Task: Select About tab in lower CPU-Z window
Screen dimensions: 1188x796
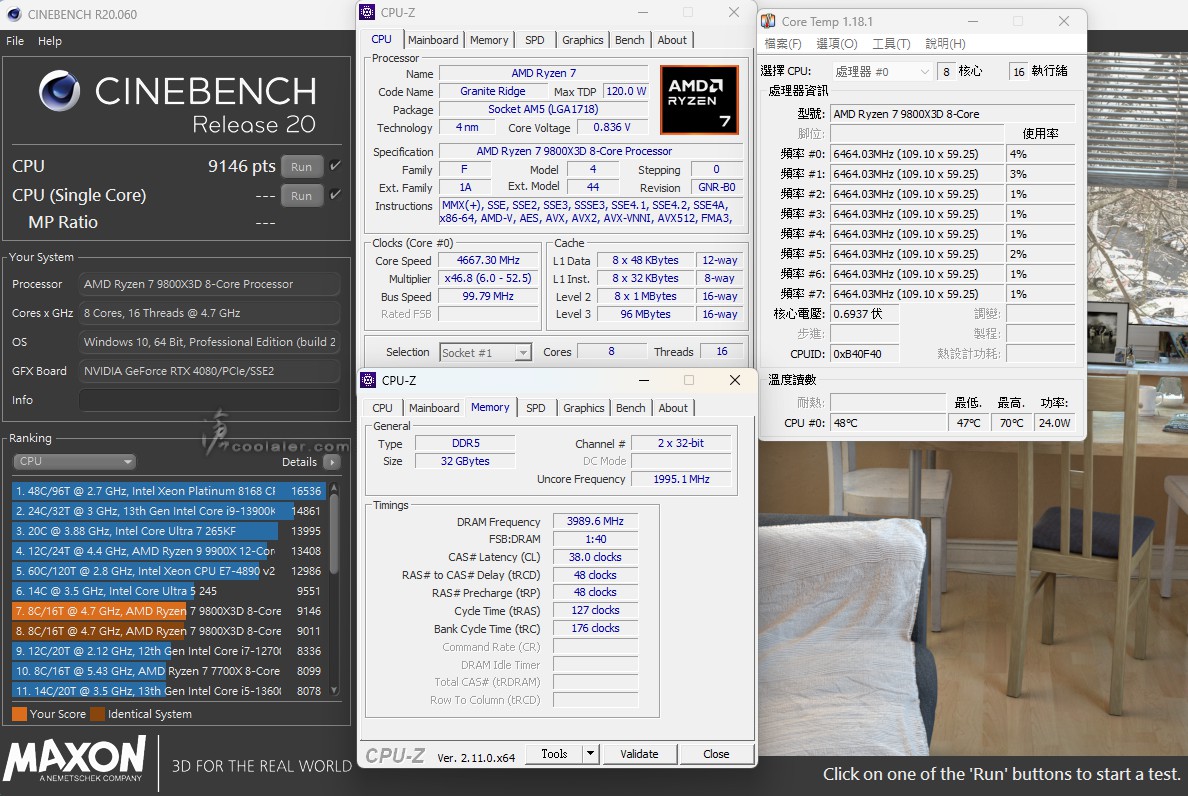Action: coord(673,408)
